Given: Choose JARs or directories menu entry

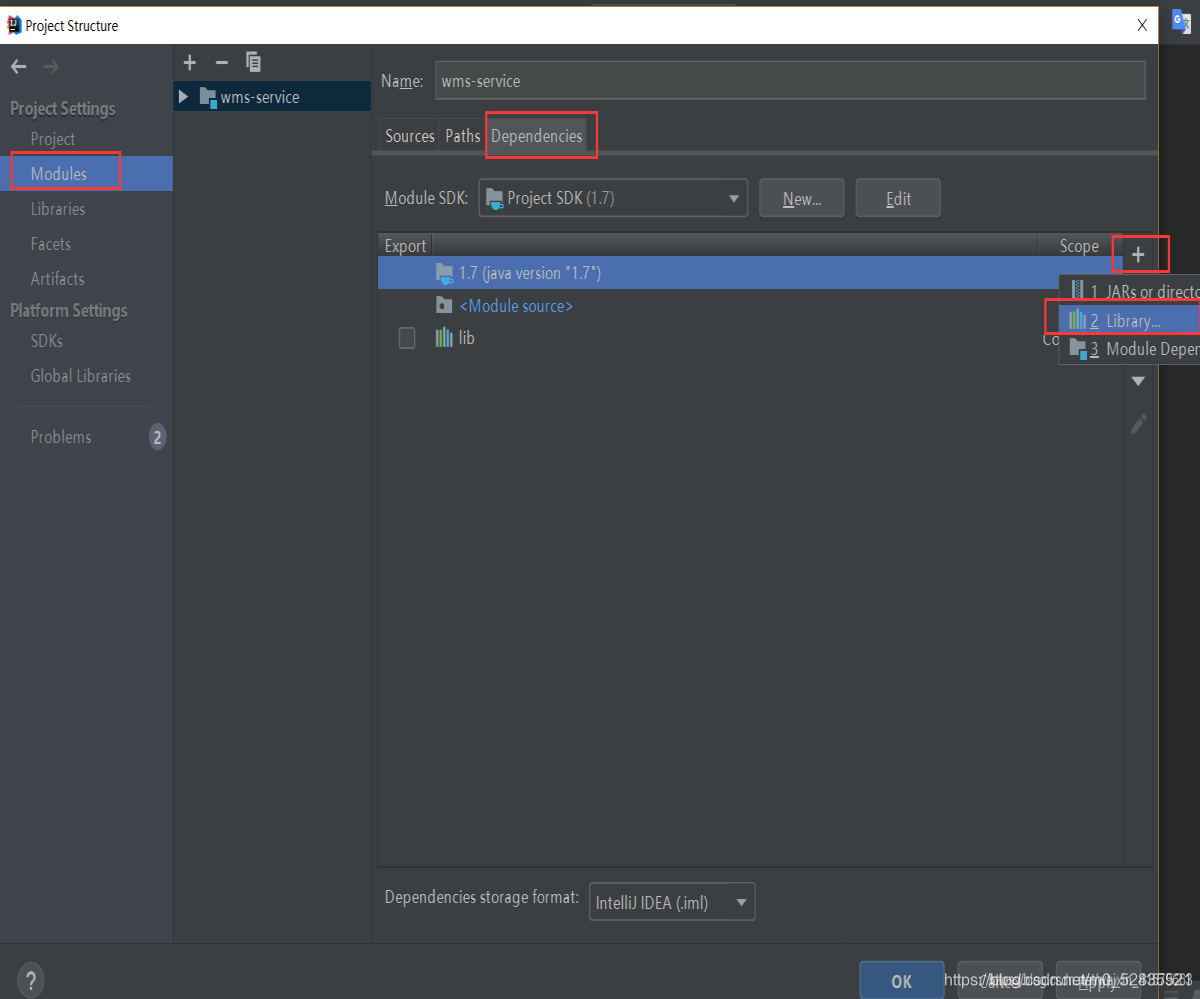Looking at the screenshot, I should [1130, 291].
